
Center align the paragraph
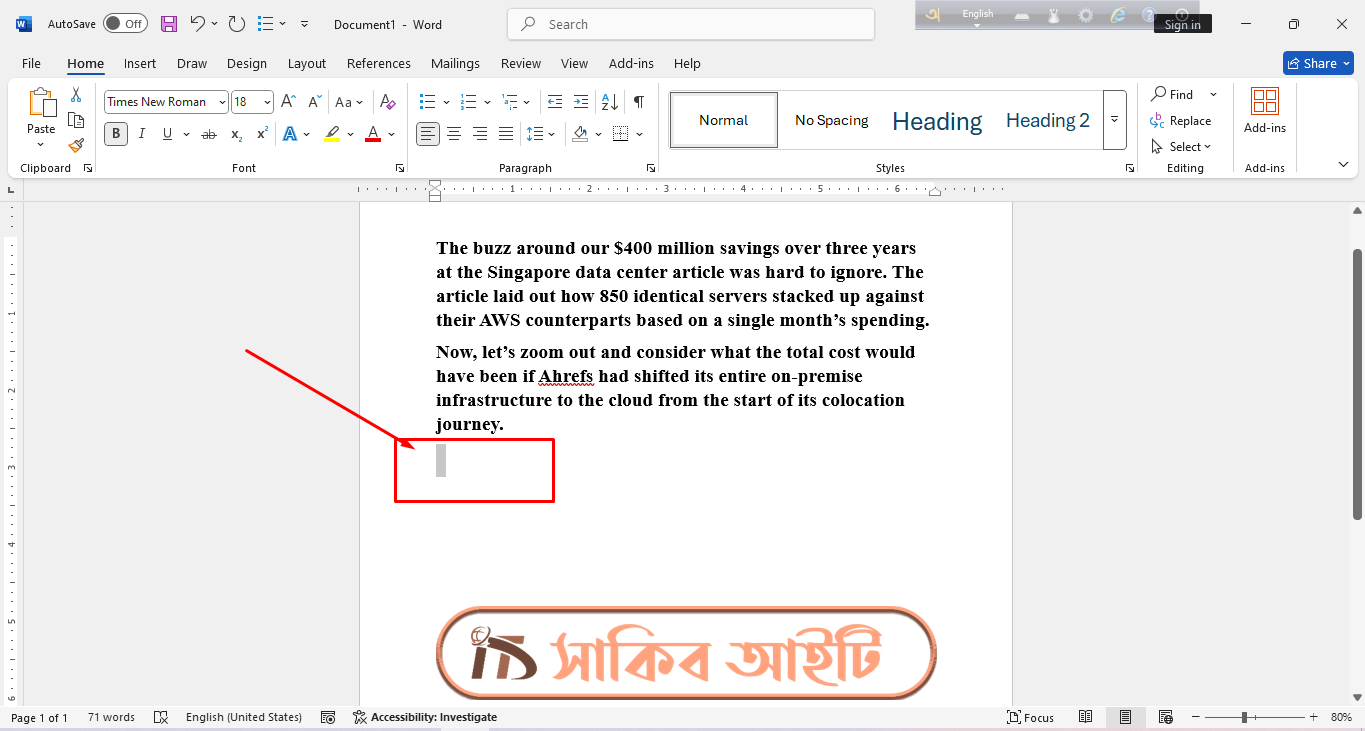(454, 134)
